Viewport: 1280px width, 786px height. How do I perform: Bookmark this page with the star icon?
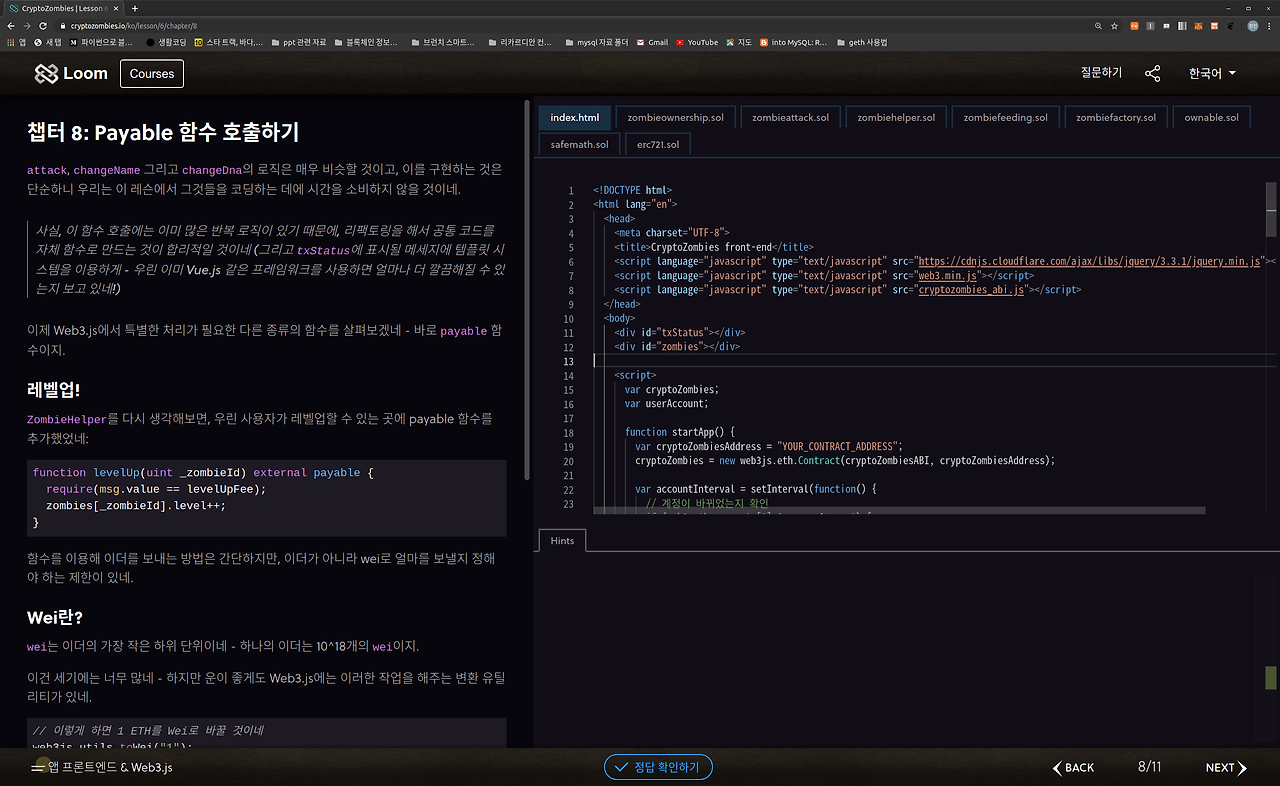coord(1115,25)
